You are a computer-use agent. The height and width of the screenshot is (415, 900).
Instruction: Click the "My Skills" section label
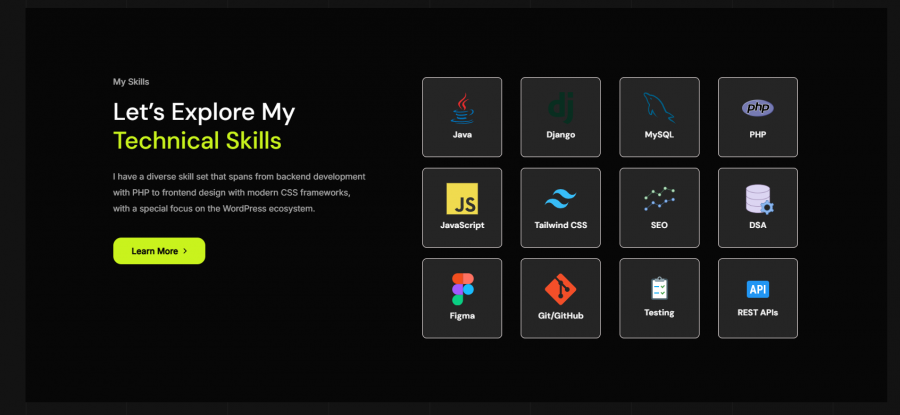[131, 82]
